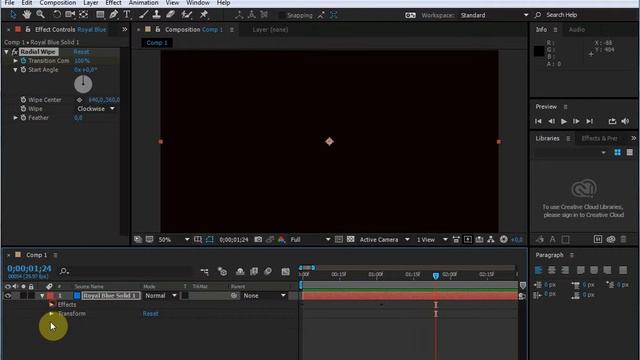Select the Horizontal Type tool
The height and width of the screenshot is (360, 640).
click(127, 15)
